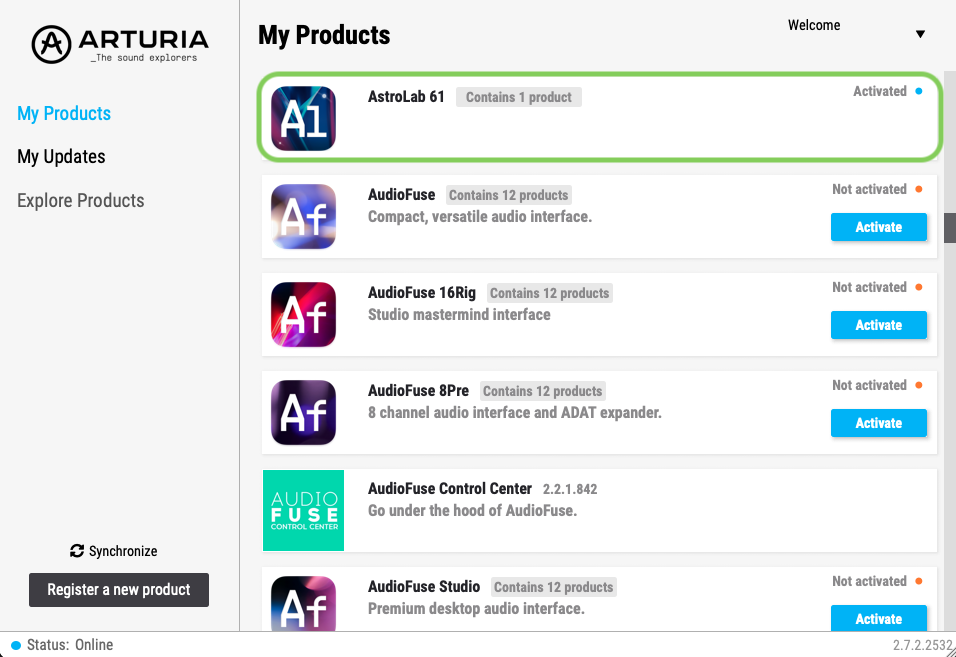Click the Synchronize refresh icon

pyautogui.click(x=77, y=551)
